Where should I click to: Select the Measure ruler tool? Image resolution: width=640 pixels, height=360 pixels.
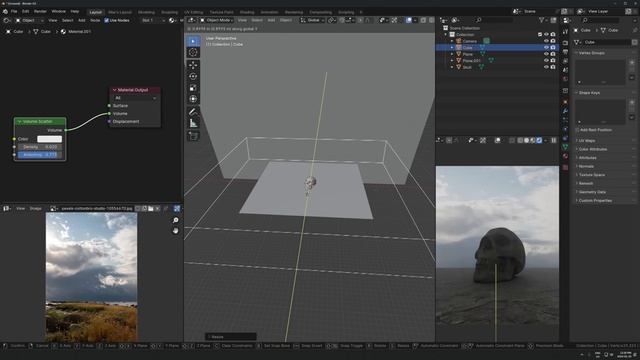193,123
